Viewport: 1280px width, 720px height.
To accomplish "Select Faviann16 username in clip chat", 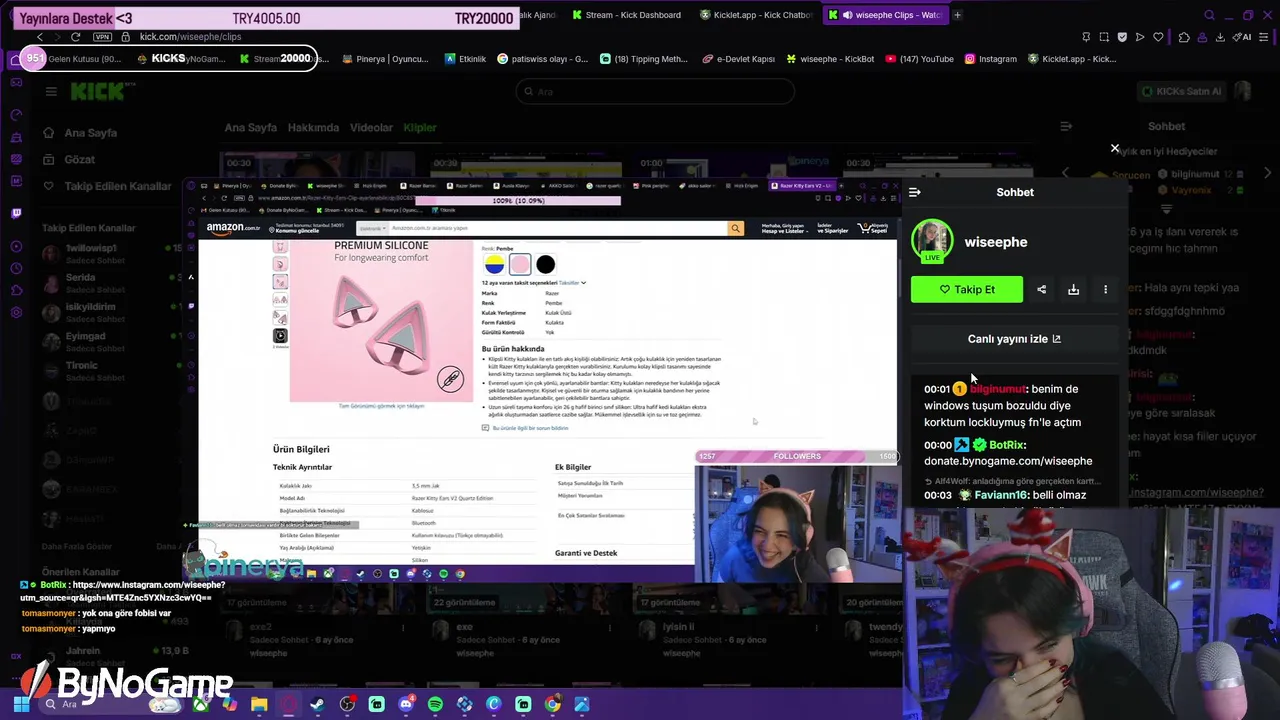I will (x=1001, y=495).
